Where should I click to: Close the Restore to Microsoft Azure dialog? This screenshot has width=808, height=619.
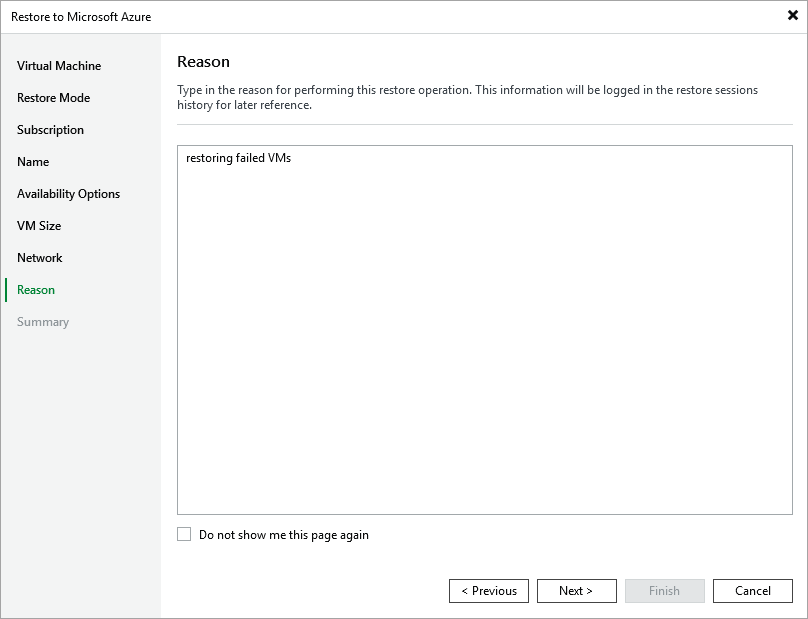[x=792, y=16]
